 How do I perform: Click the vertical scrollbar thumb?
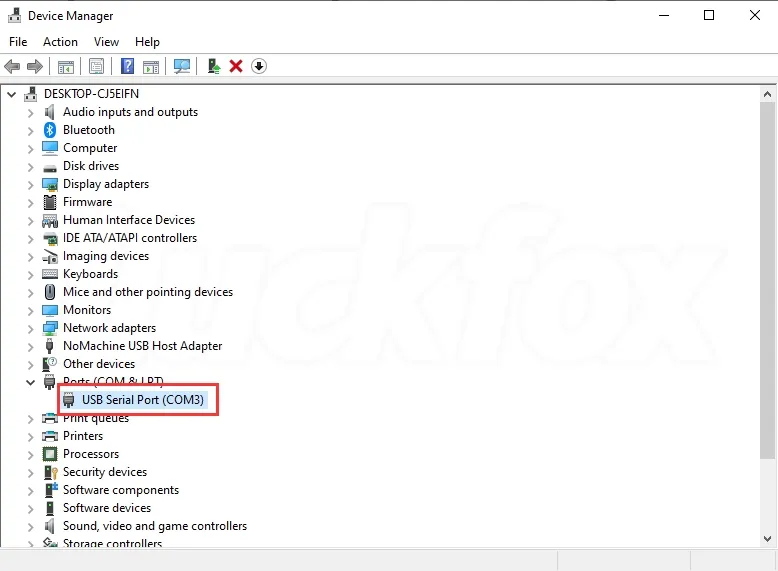768,280
